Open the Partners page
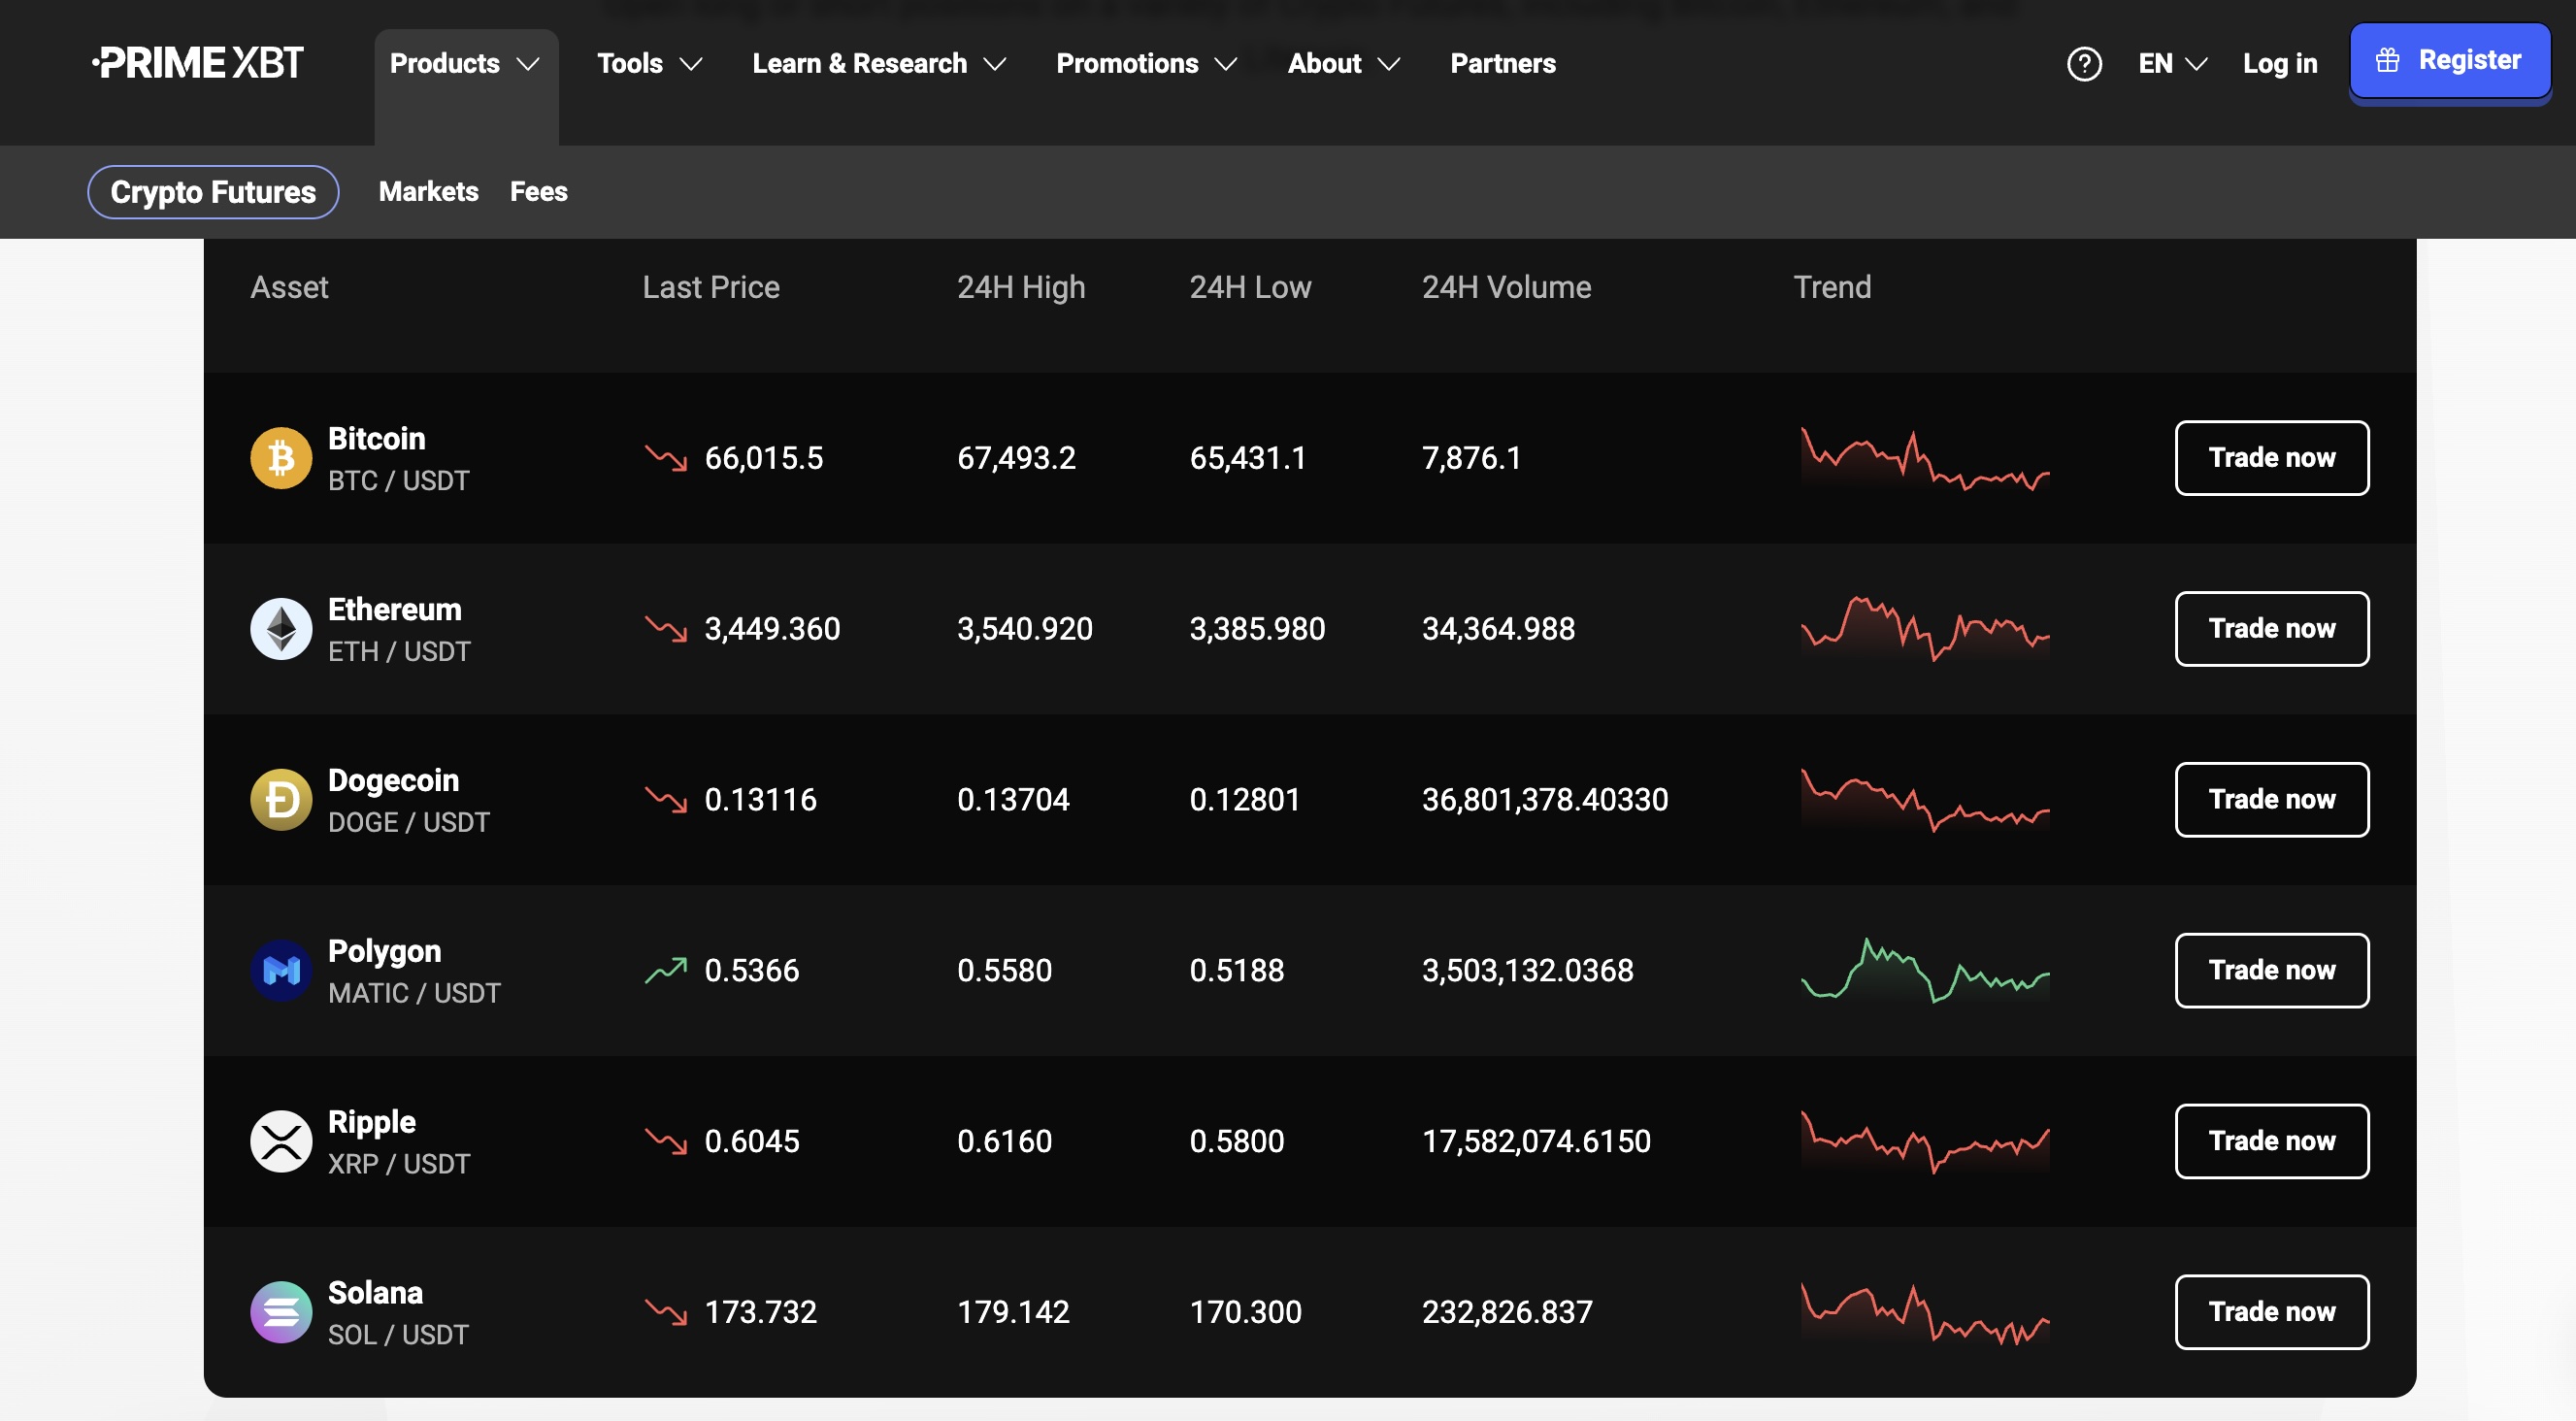 [x=1503, y=64]
